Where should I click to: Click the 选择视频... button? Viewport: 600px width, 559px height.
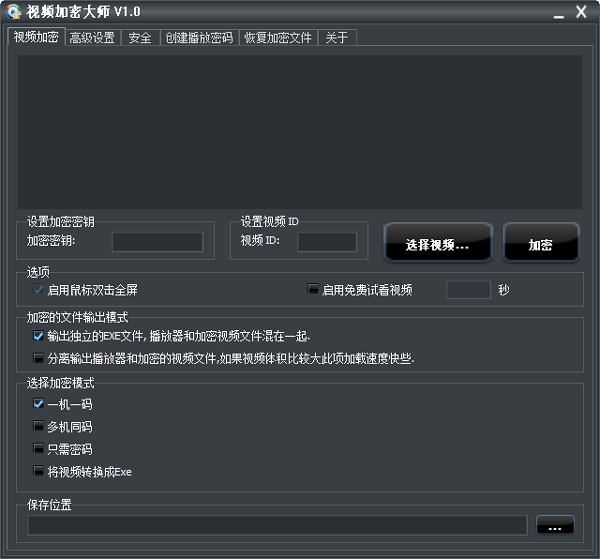coord(437,244)
